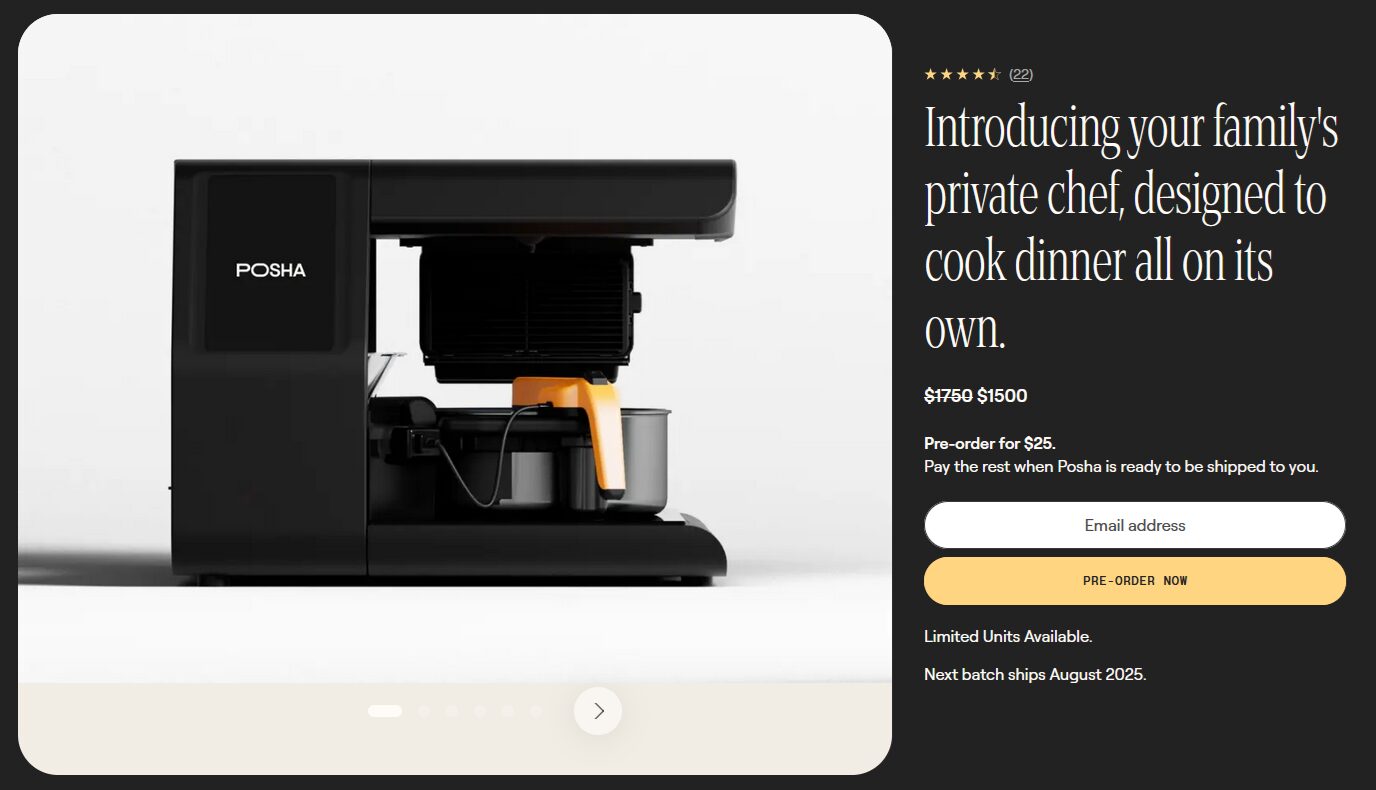Click the five-star rating icons
Viewport: 1376px width, 790px height.
(x=962, y=74)
